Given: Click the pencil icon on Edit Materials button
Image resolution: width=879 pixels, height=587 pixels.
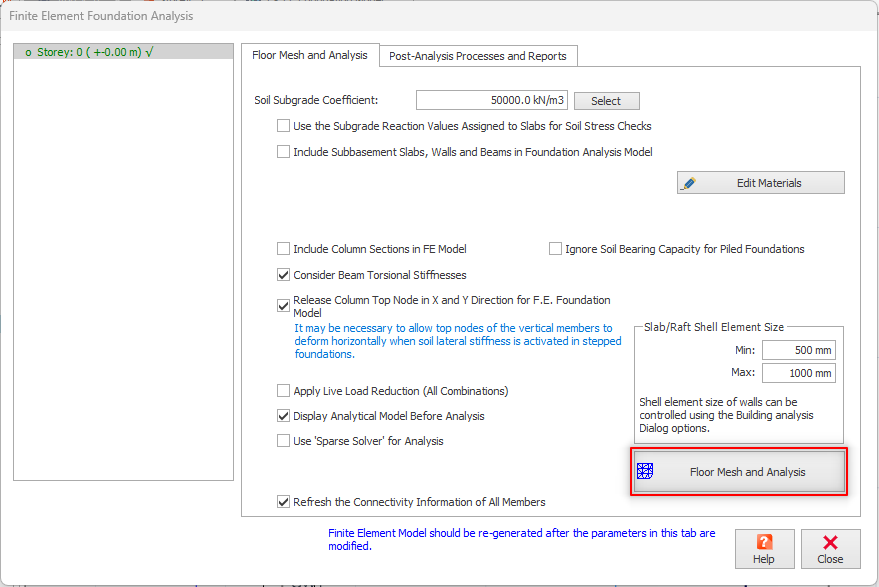Looking at the screenshot, I should (688, 183).
